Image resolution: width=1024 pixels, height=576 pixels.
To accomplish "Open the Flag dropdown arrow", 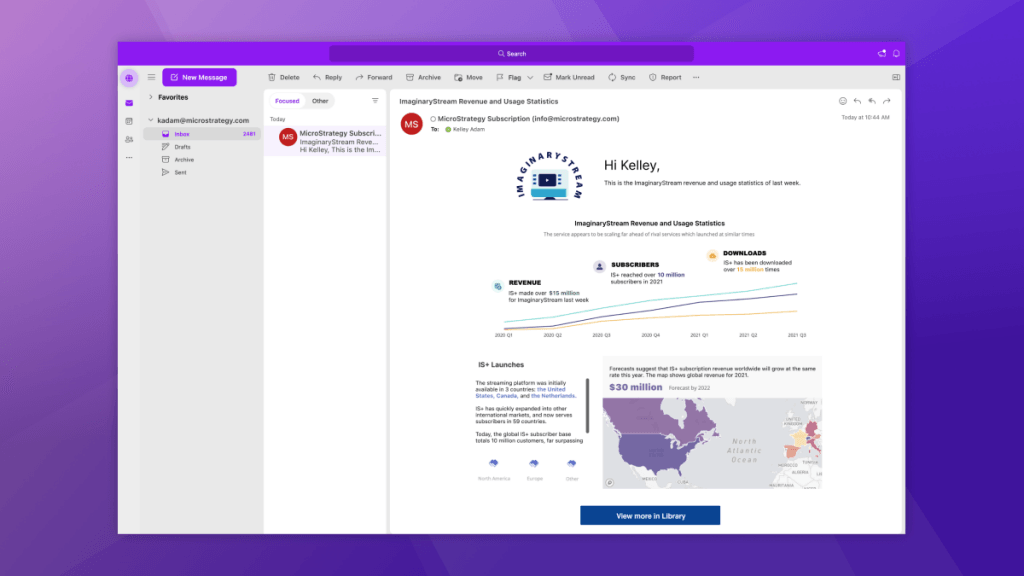I will (x=531, y=77).
